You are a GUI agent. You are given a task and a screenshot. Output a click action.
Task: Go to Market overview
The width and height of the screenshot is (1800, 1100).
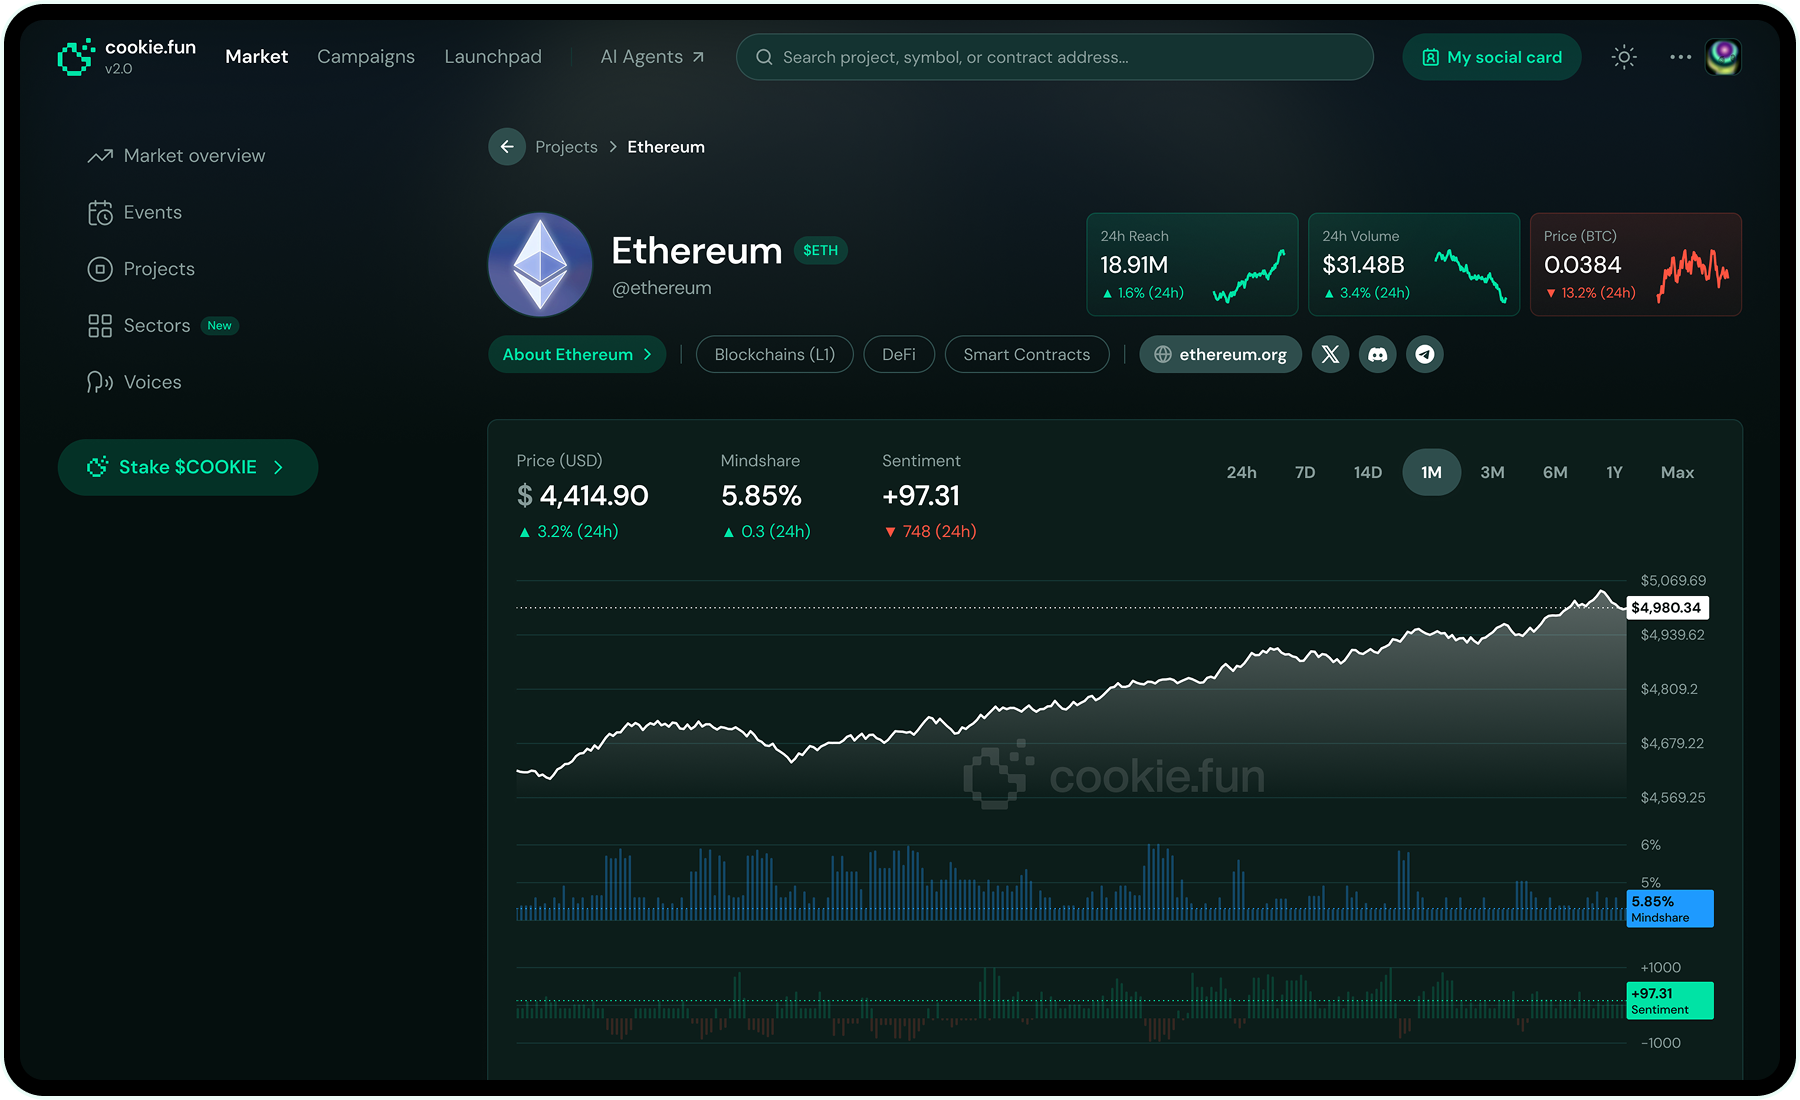click(x=176, y=156)
